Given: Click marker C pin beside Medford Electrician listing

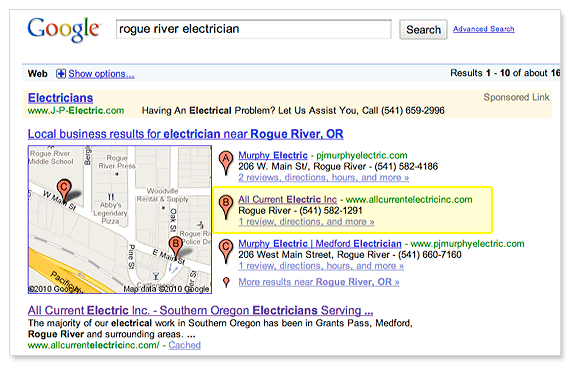Looking at the screenshot, I should tap(226, 251).
